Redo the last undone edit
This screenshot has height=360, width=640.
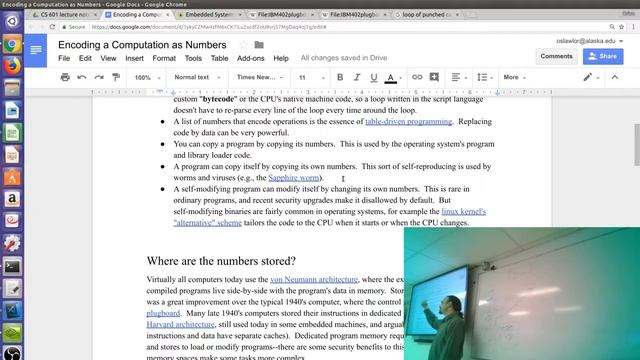[99, 77]
